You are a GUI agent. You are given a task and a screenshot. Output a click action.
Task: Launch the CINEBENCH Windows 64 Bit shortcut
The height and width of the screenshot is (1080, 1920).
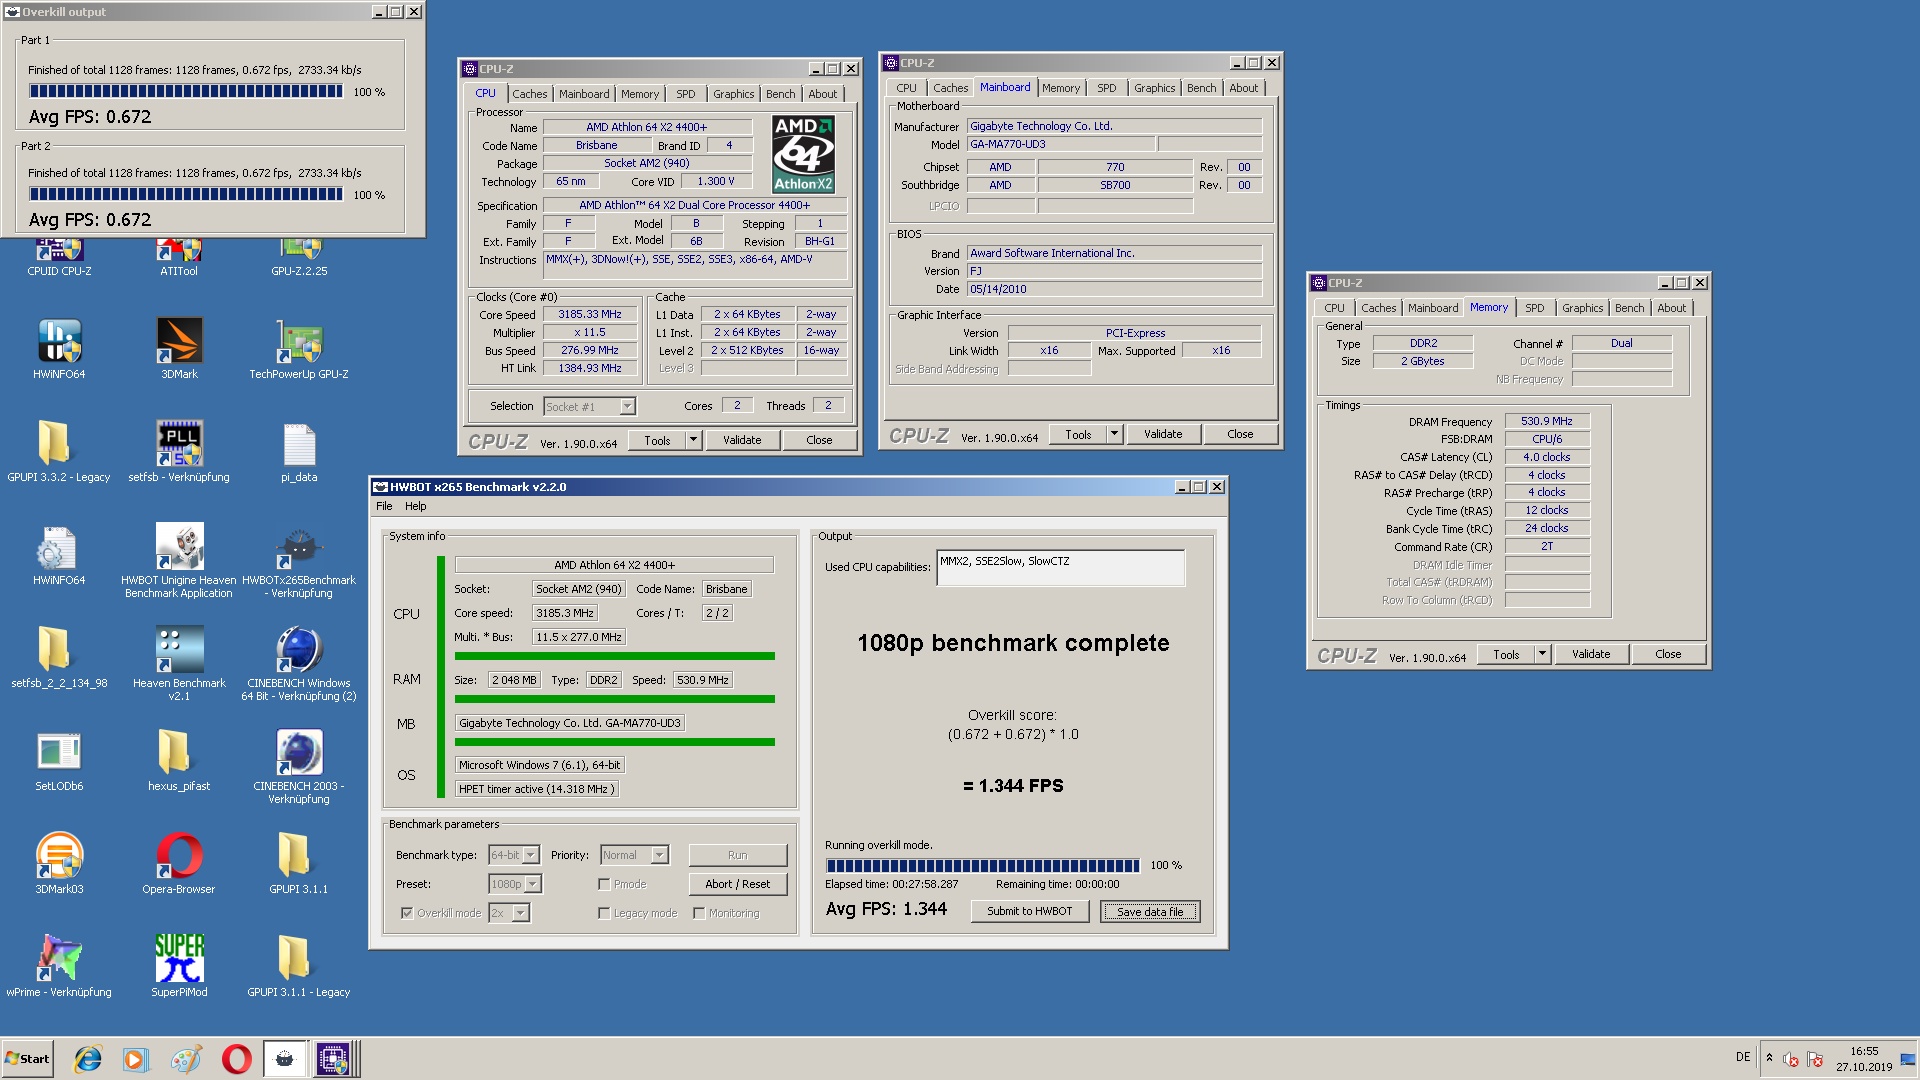pyautogui.click(x=299, y=665)
